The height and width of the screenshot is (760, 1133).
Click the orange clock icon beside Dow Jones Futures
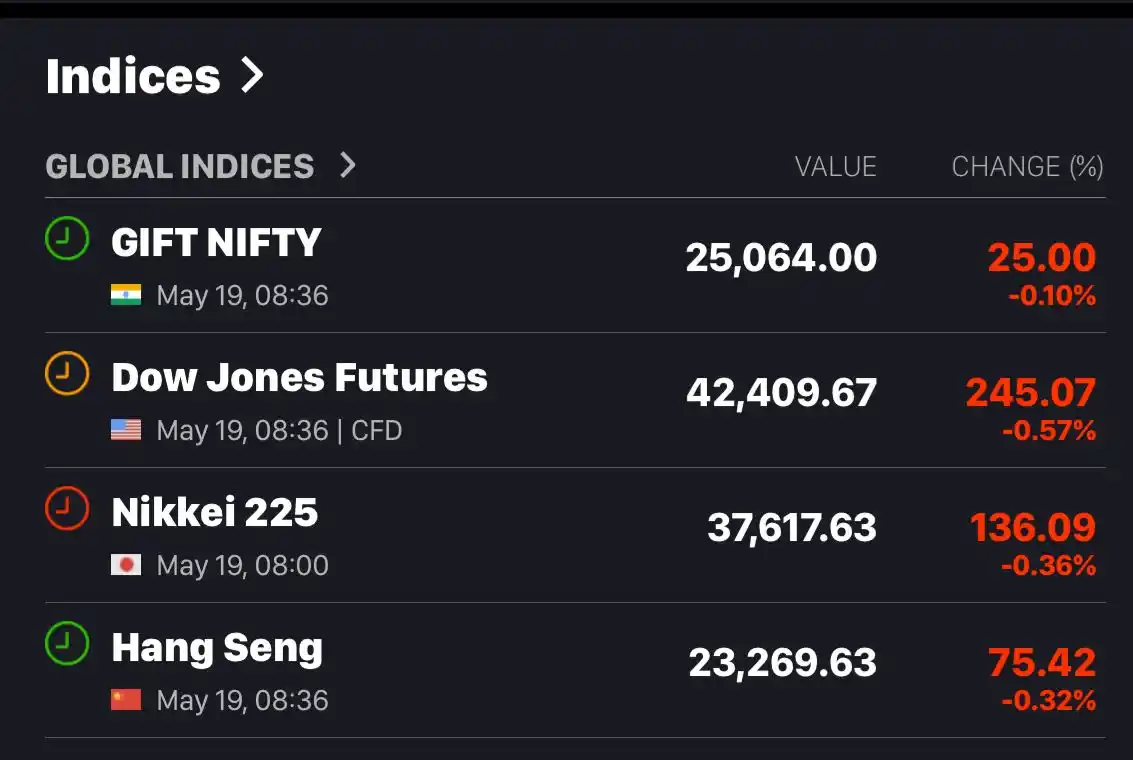[67, 373]
